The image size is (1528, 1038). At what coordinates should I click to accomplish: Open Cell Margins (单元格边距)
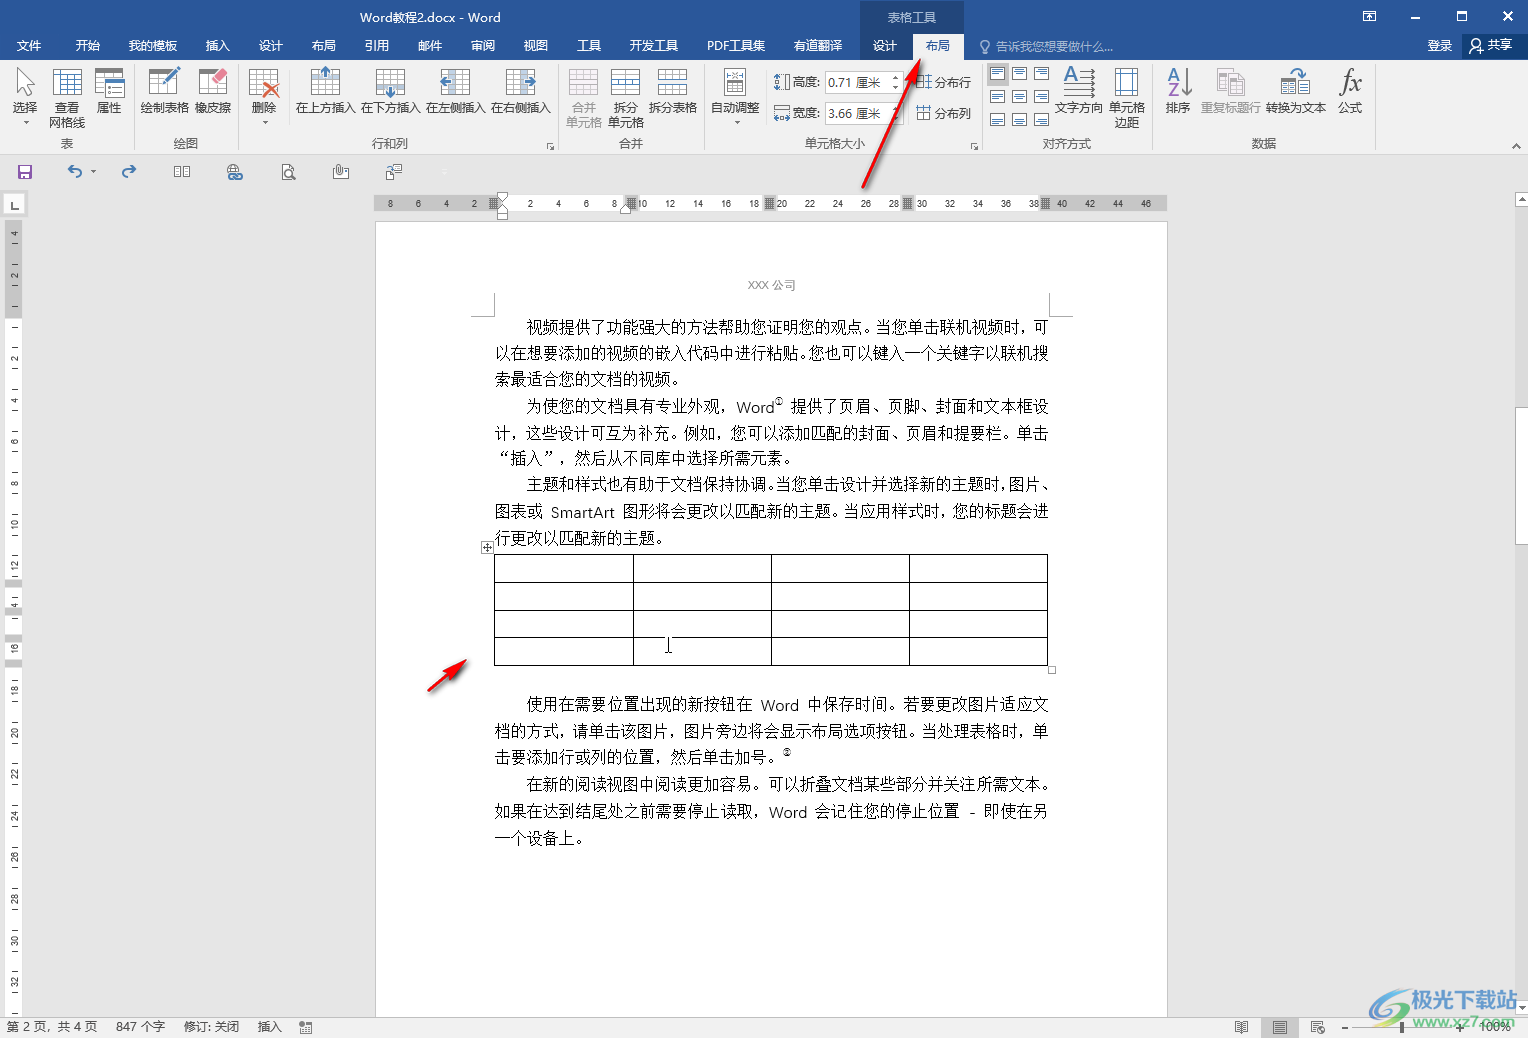1127,97
